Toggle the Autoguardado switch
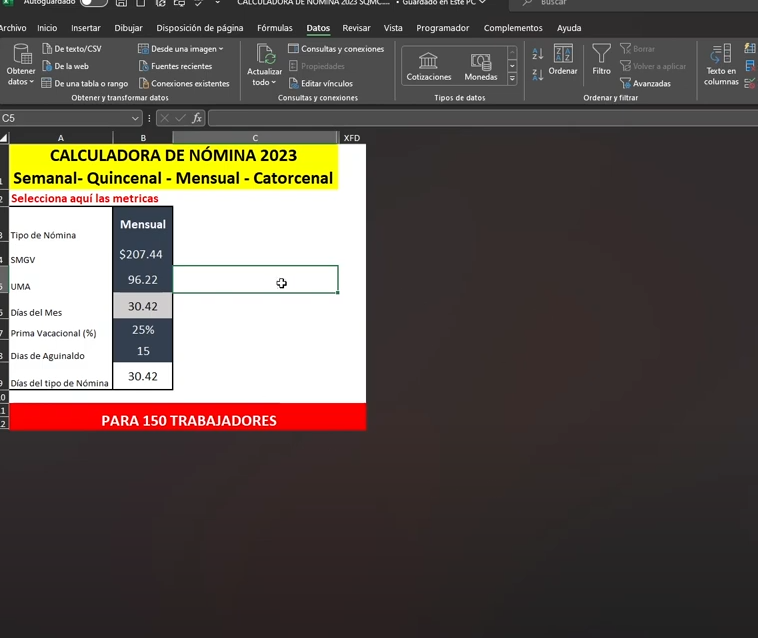 coord(93,3)
